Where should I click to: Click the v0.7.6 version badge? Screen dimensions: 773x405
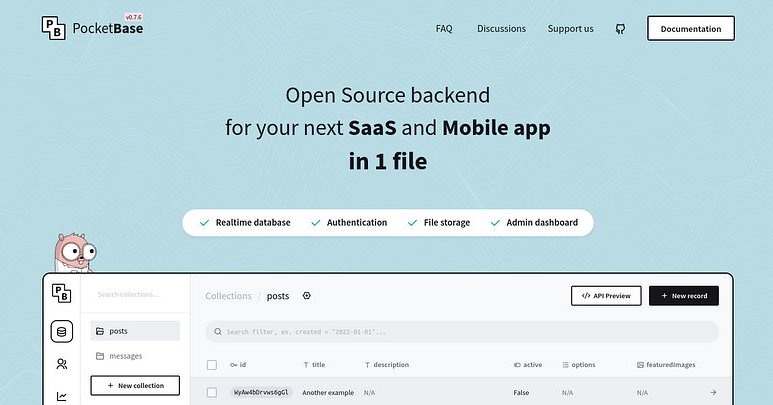(134, 17)
